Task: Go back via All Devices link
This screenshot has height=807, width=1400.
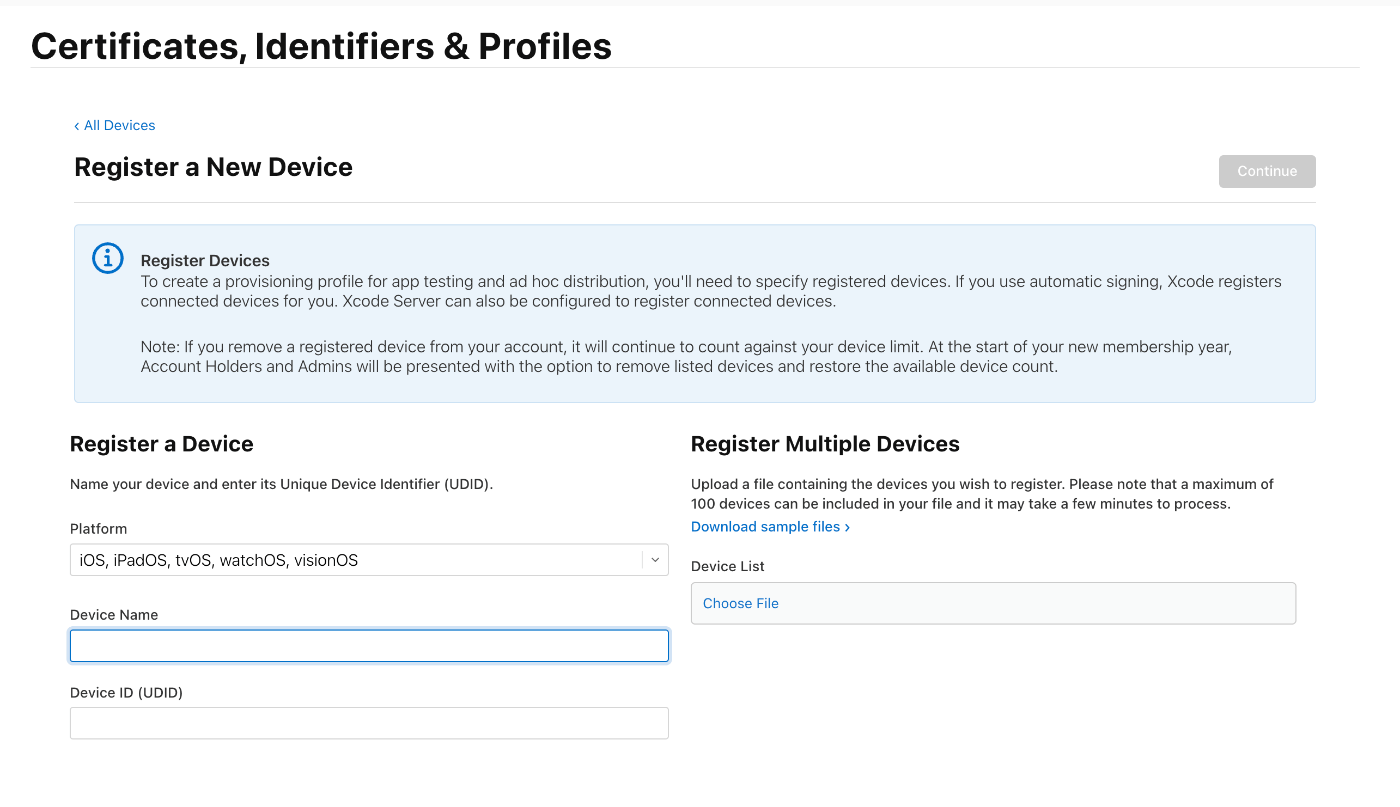Action: point(114,125)
